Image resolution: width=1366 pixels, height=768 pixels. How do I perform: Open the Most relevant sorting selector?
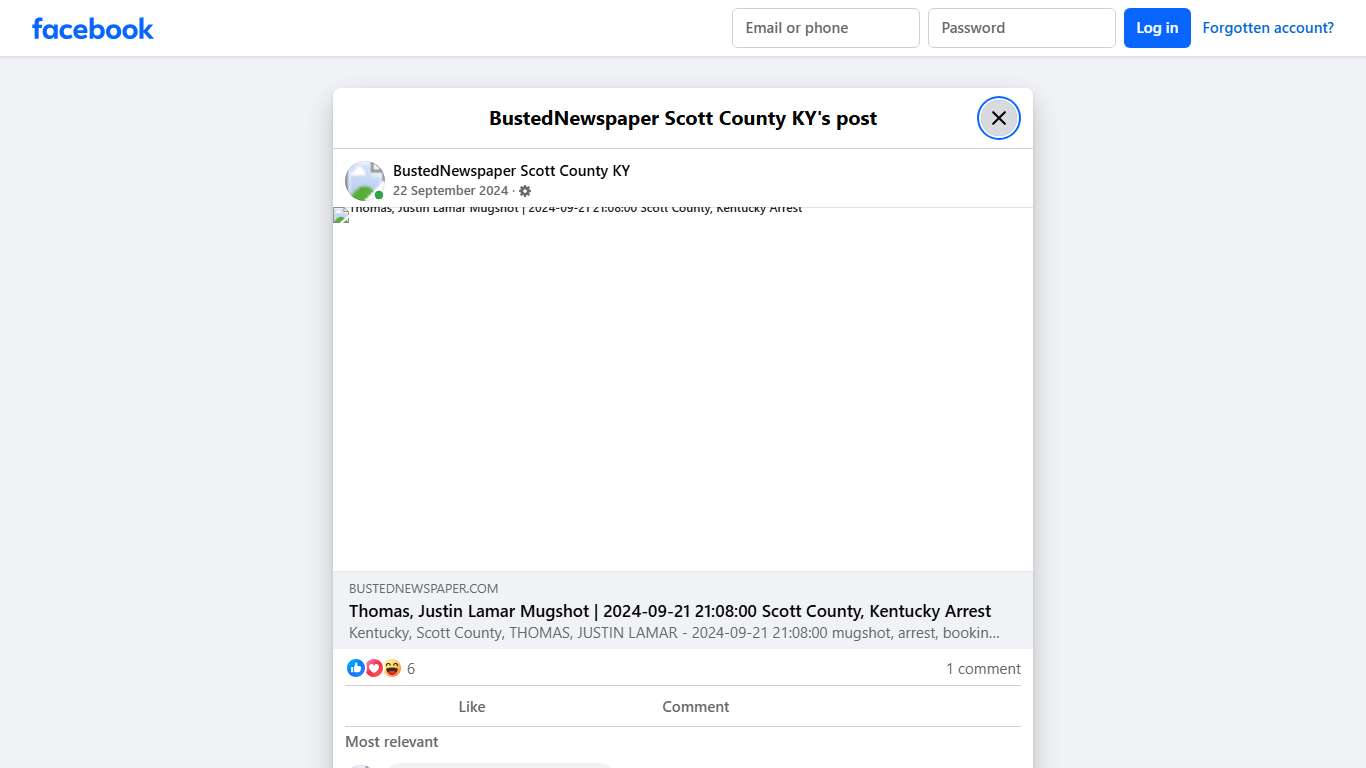pyautogui.click(x=392, y=742)
